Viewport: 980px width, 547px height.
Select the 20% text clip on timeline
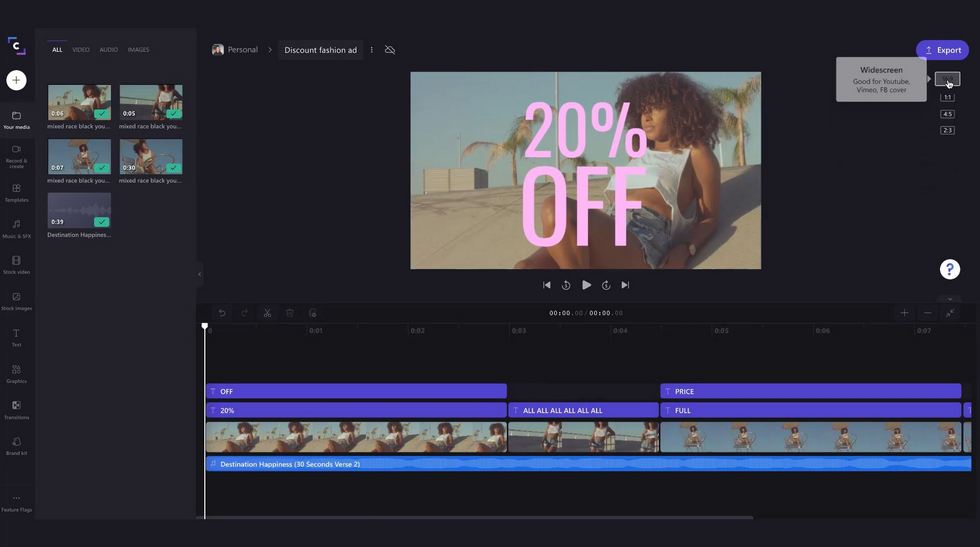pyautogui.click(x=356, y=411)
